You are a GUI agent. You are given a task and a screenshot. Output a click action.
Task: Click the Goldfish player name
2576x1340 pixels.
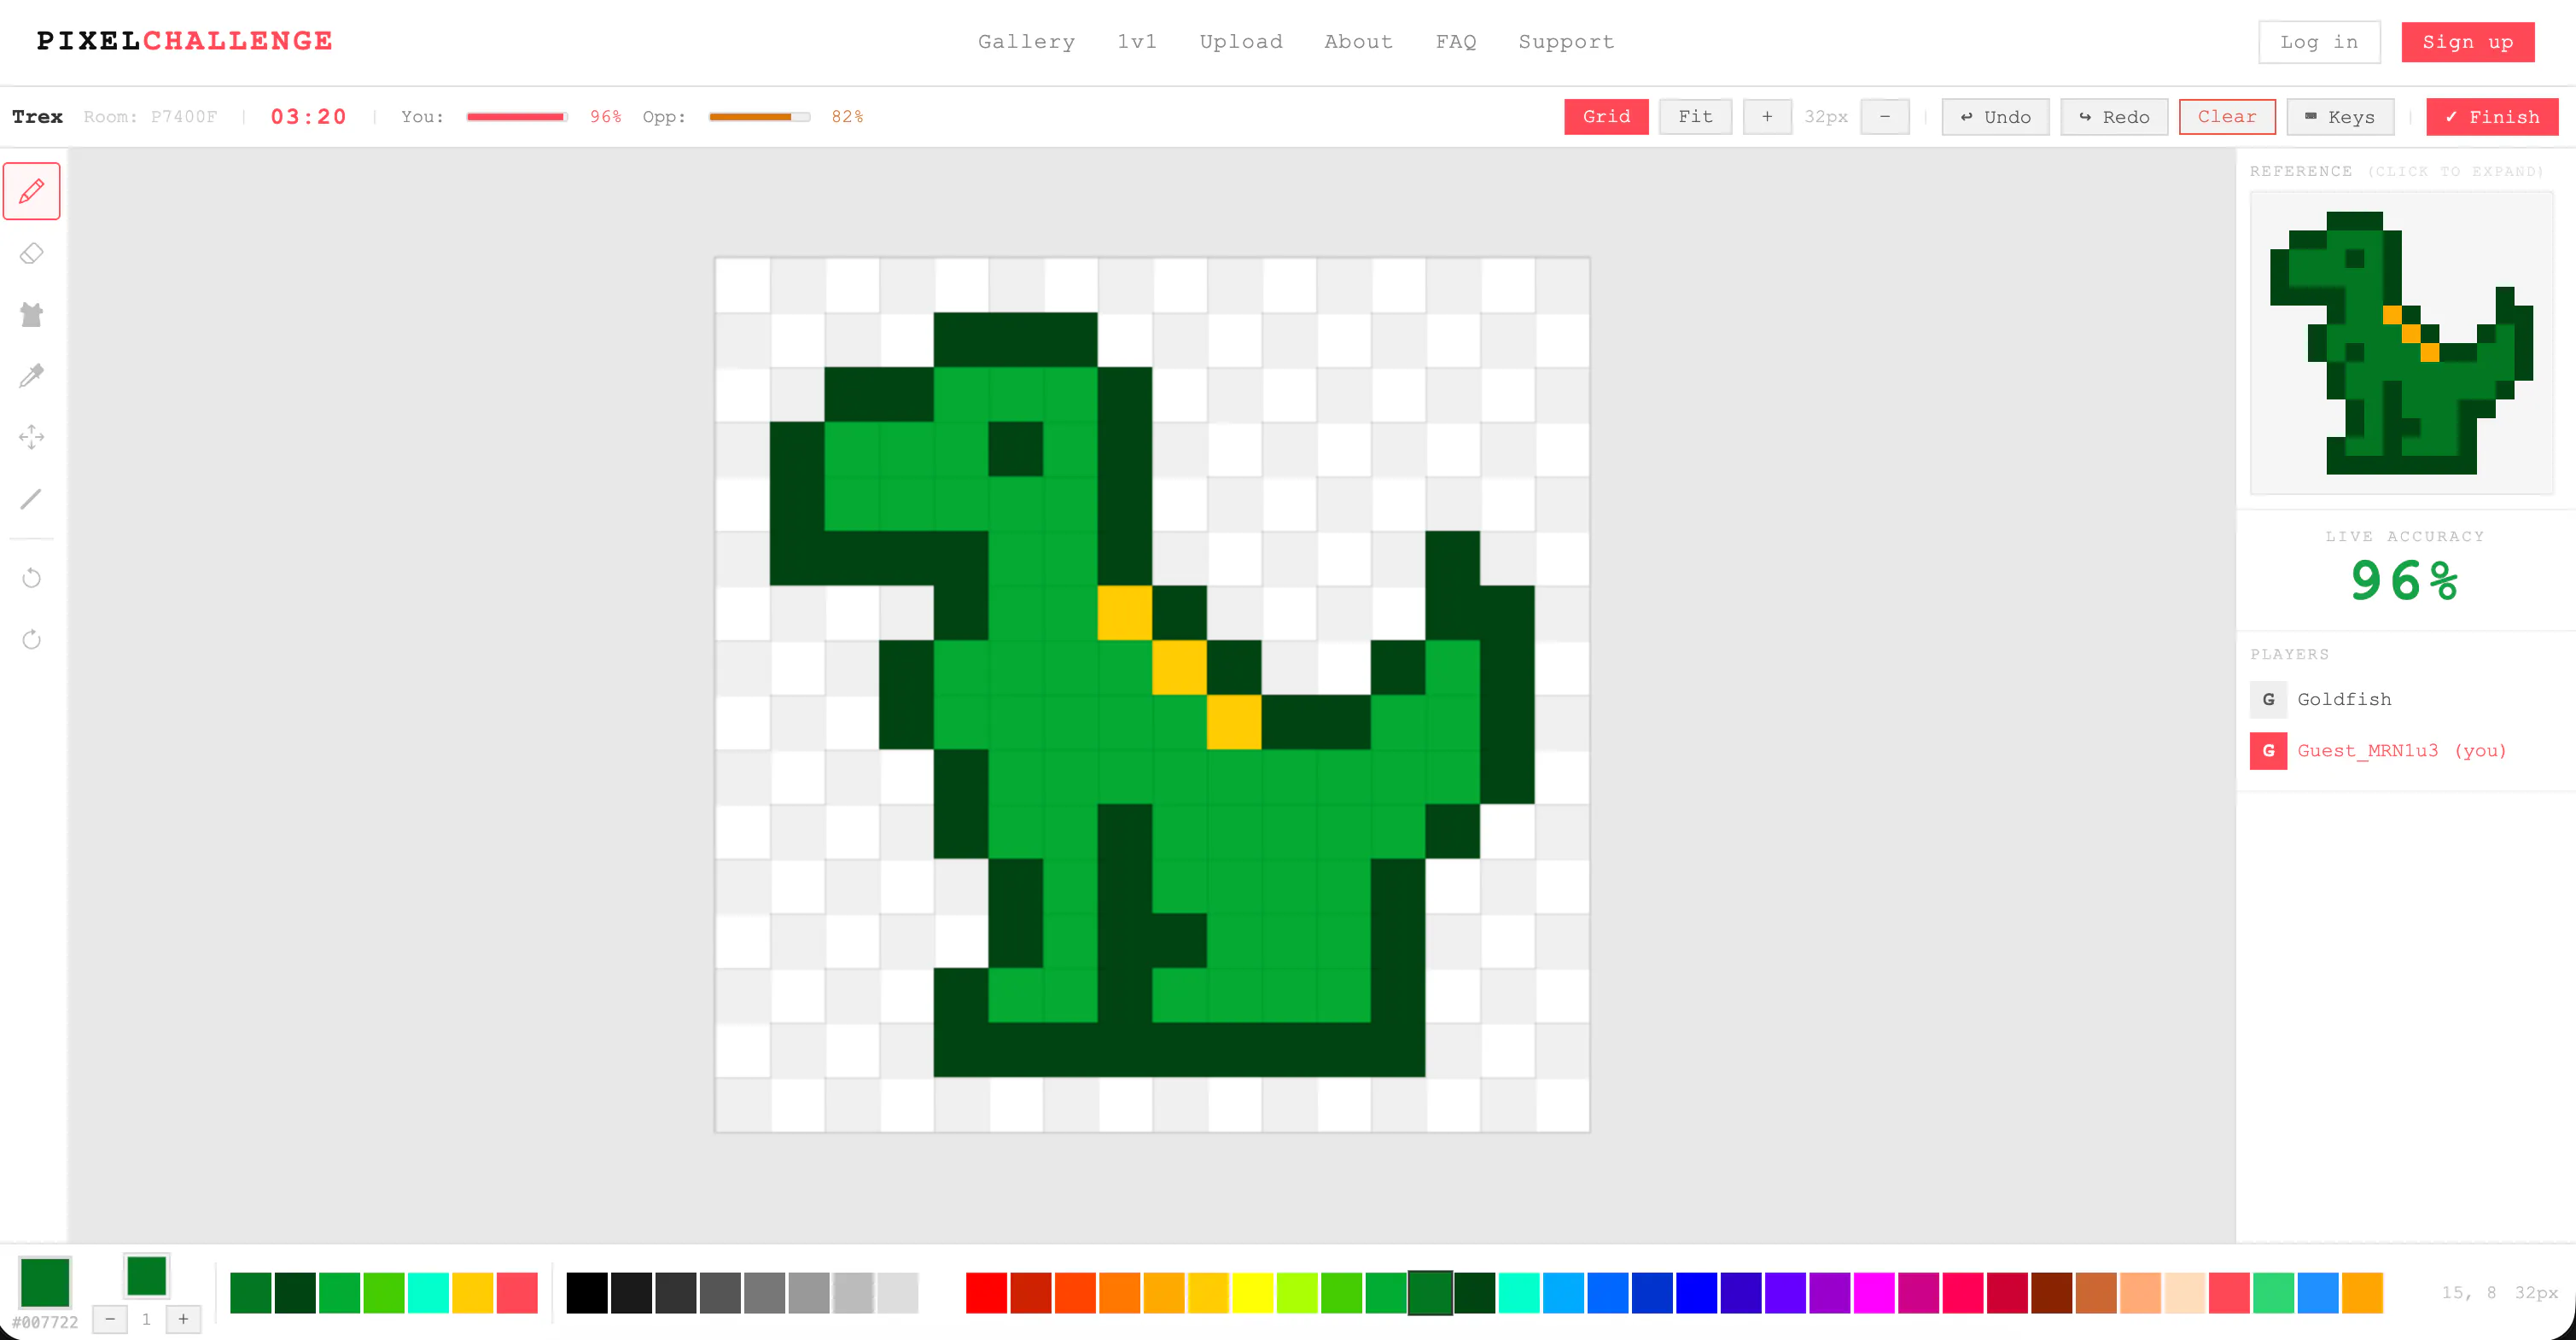click(x=2344, y=699)
